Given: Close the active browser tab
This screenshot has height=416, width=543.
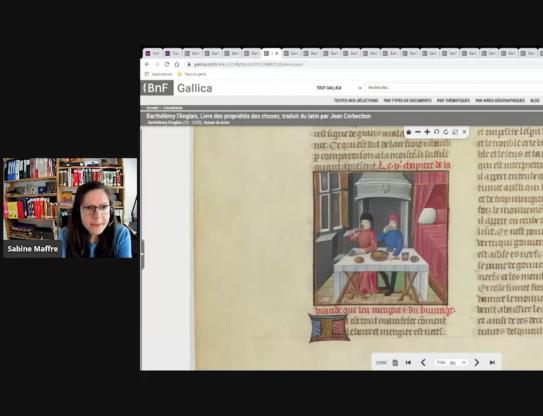Looking at the screenshot, I should pyautogui.click(x=277, y=53).
